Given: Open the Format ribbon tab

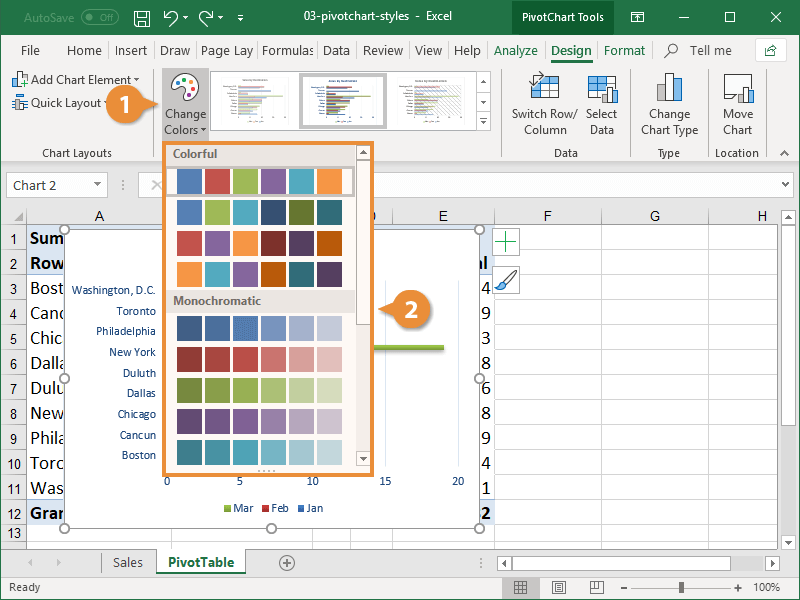Looking at the screenshot, I should pyautogui.click(x=624, y=51).
